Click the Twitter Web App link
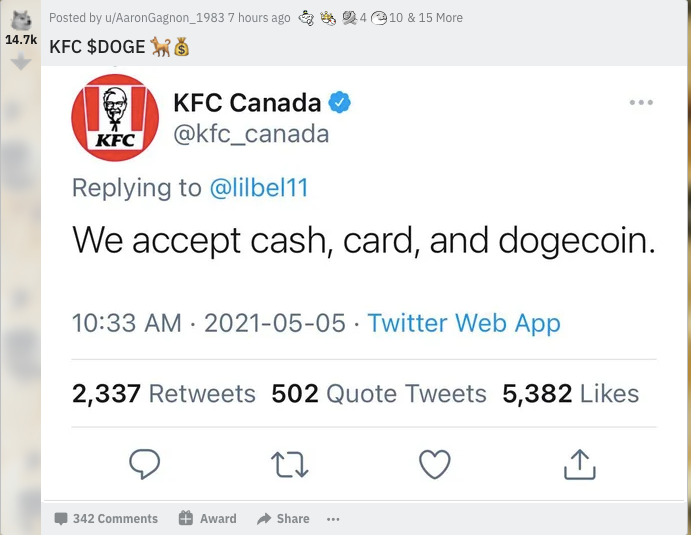The width and height of the screenshot is (691, 535). [x=464, y=323]
